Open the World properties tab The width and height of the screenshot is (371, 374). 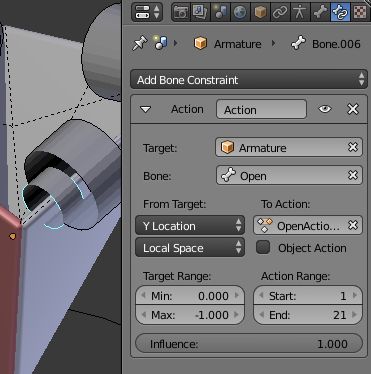[x=240, y=12]
